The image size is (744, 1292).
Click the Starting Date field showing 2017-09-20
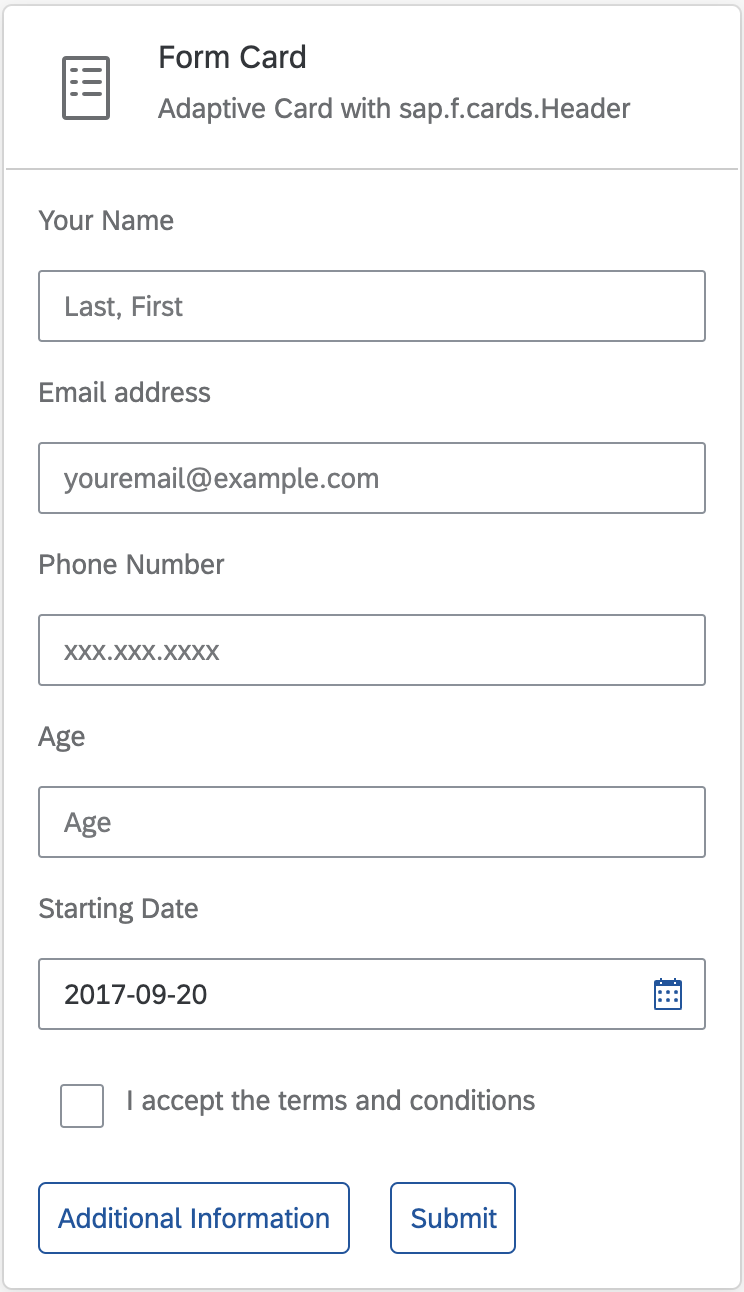(372, 994)
